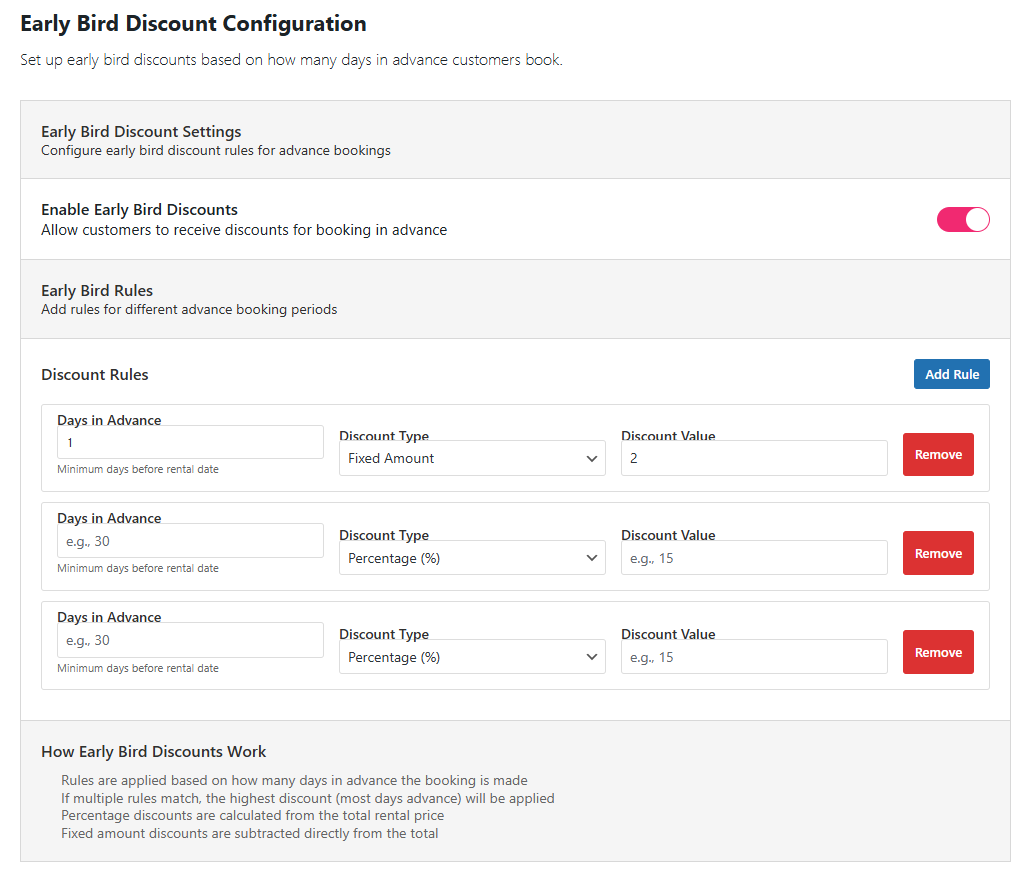Screen dimensions: 1026x875
Task: Select the How Early Bird Discounts Work heading
Action: coord(153,752)
